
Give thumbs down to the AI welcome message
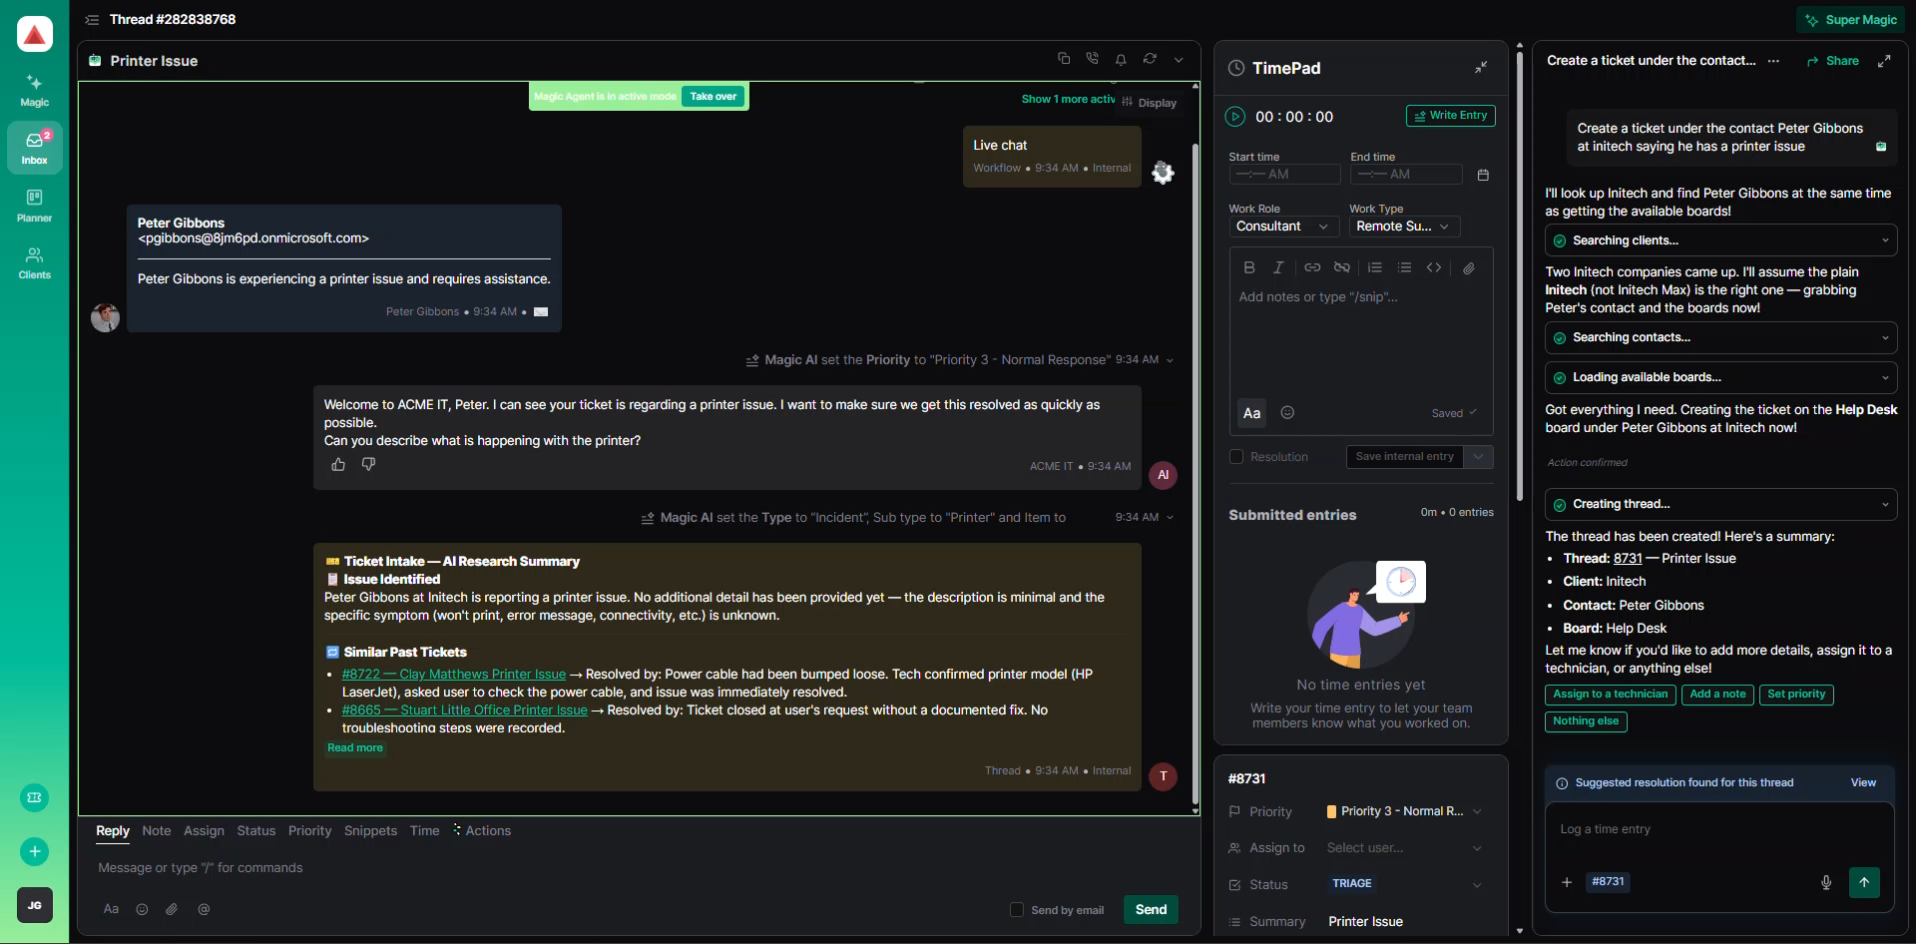[x=368, y=464]
